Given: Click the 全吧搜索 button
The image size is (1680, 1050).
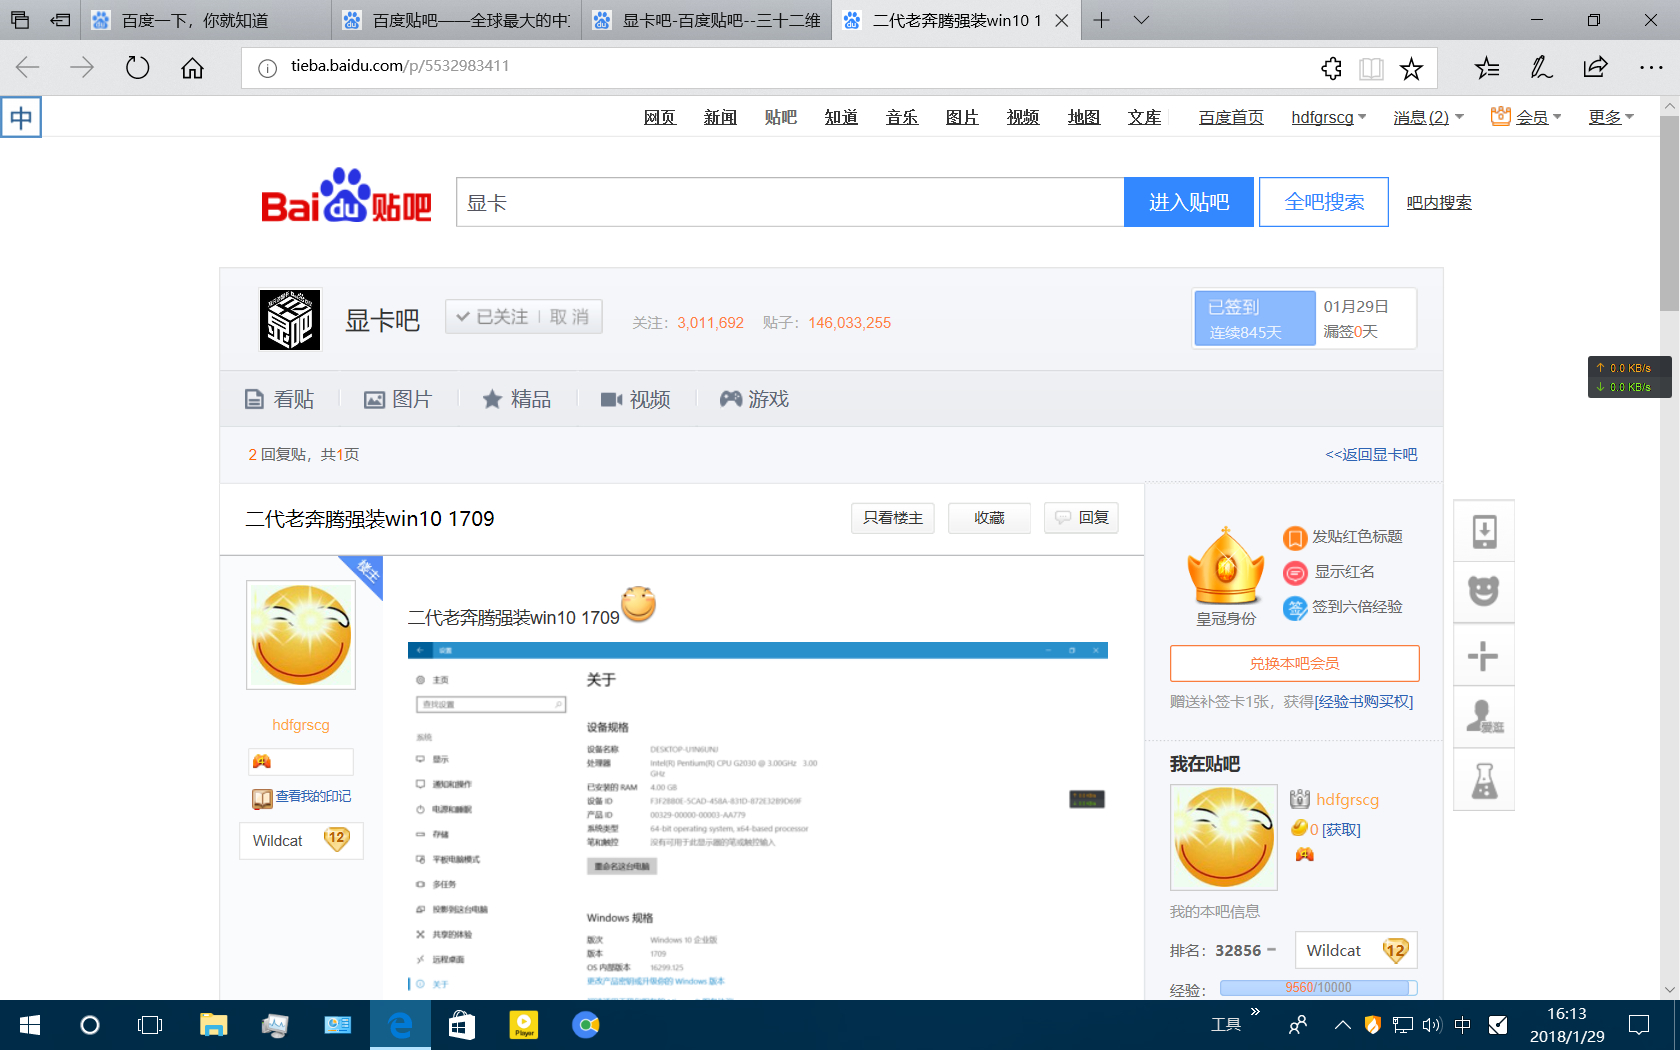Looking at the screenshot, I should [1324, 202].
